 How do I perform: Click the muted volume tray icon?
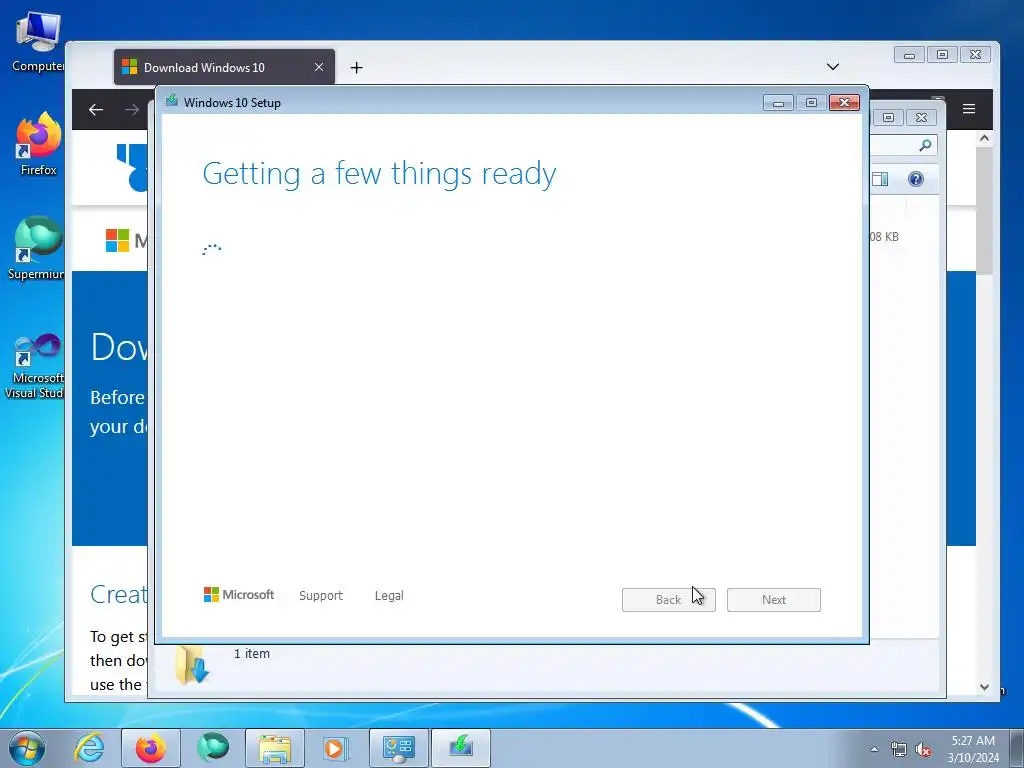(x=923, y=750)
